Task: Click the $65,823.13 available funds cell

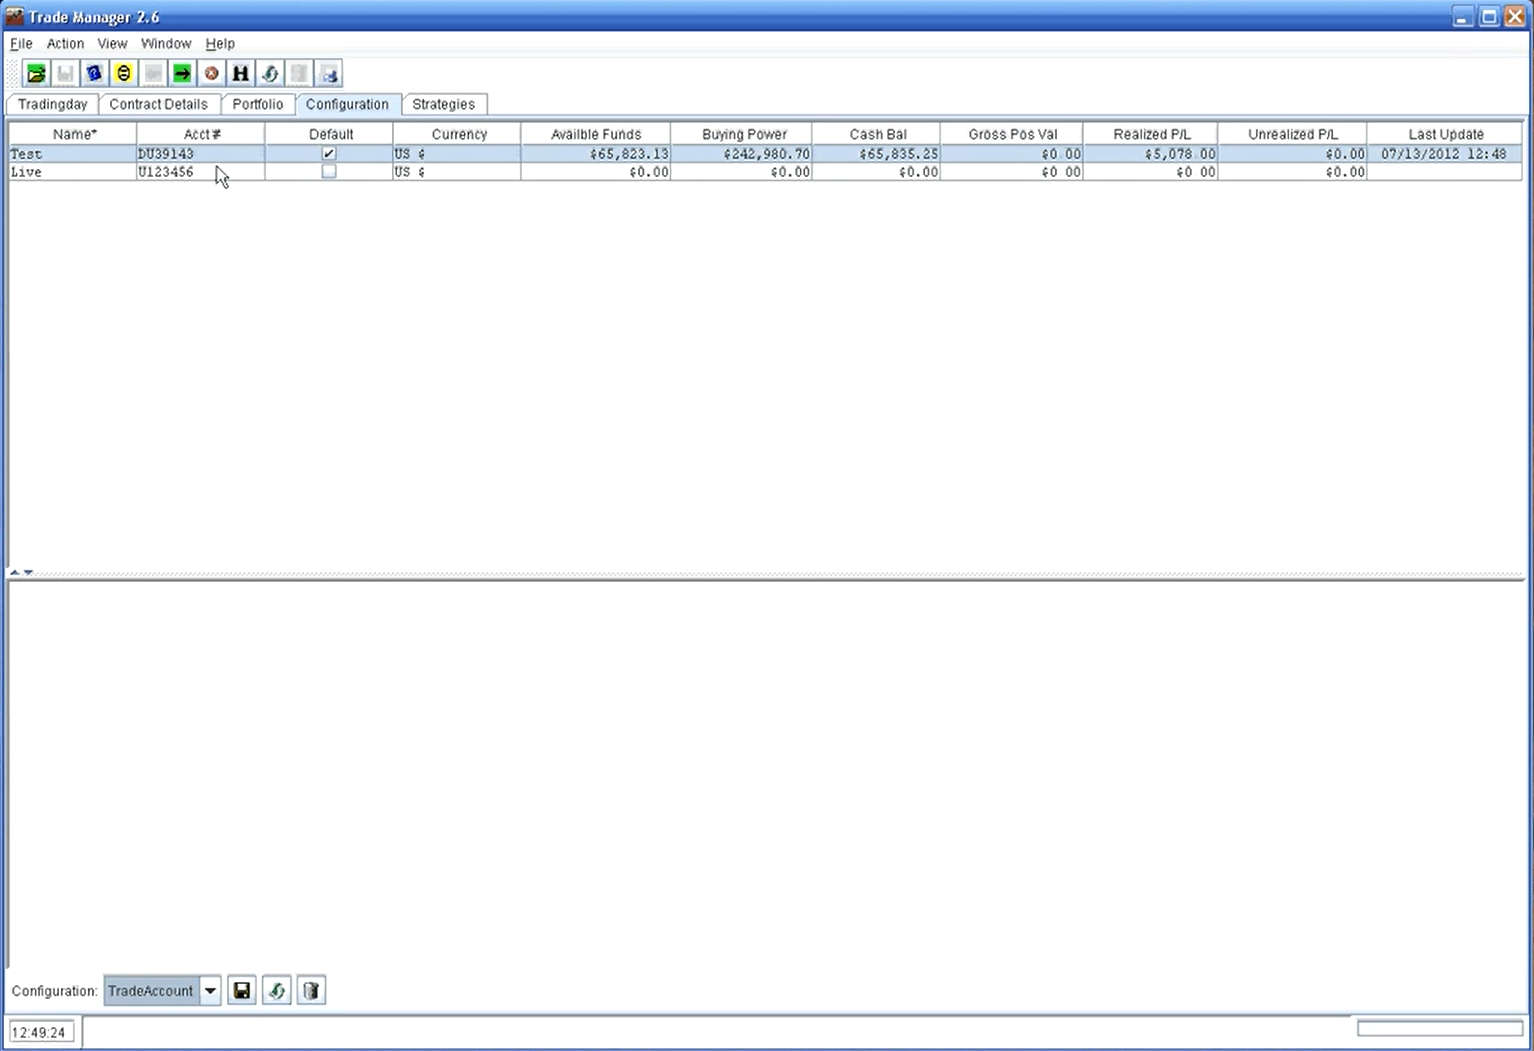Action: pyautogui.click(x=596, y=154)
